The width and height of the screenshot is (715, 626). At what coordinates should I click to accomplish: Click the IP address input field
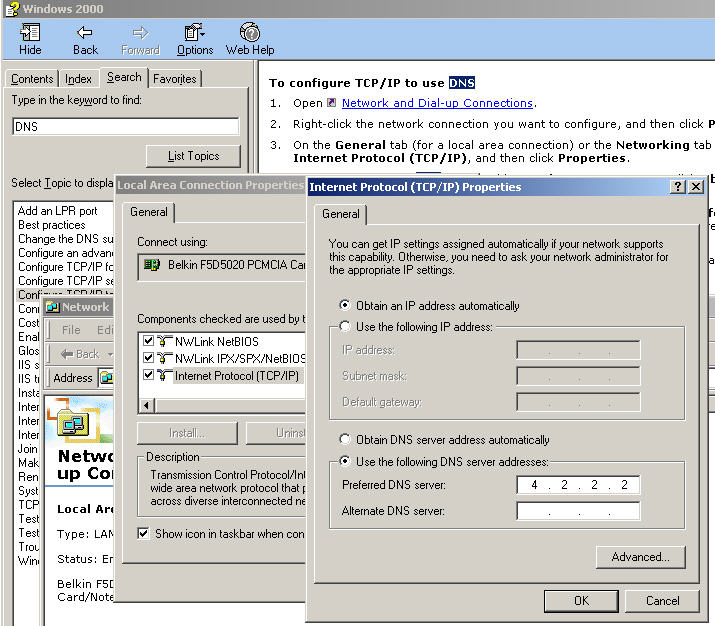click(578, 350)
